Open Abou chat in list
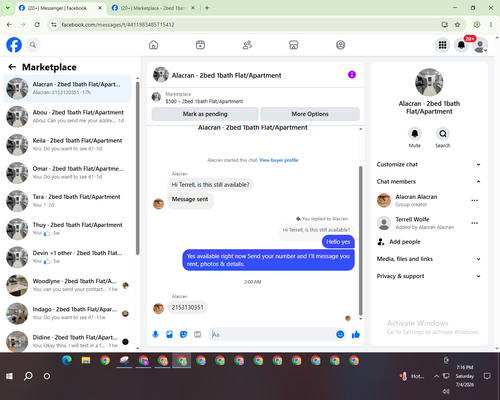 click(67, 117)
